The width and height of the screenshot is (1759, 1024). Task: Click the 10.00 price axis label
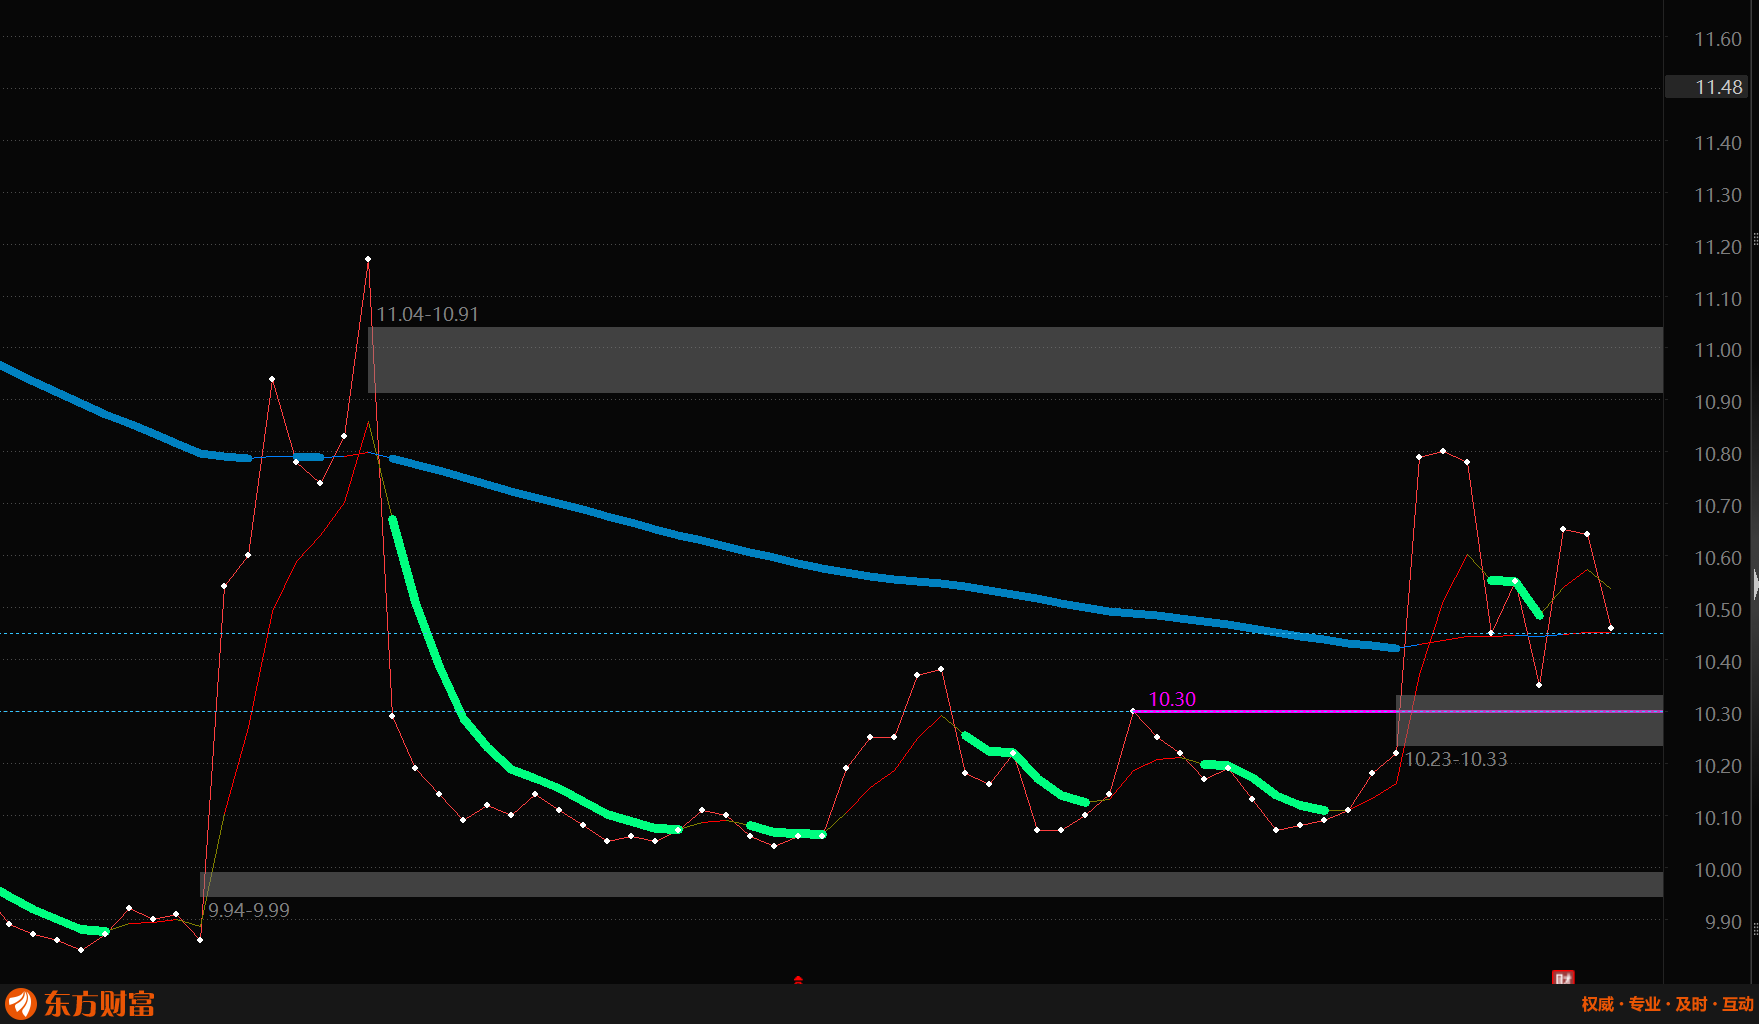[1717, 870]
